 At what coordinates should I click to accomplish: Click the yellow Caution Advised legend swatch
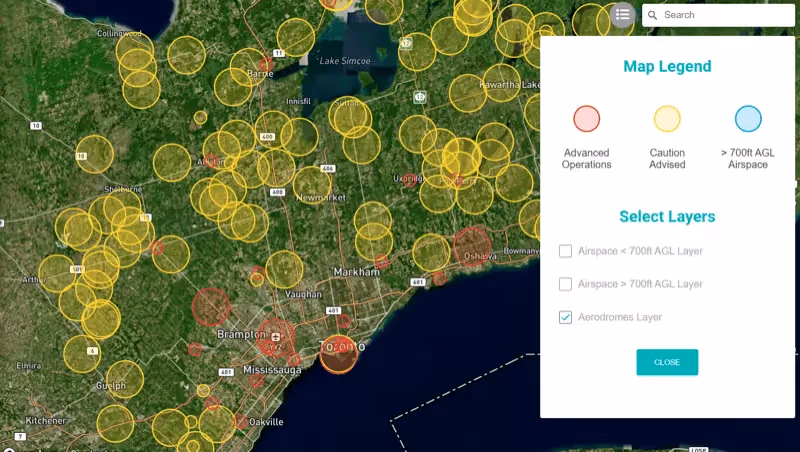667,119
